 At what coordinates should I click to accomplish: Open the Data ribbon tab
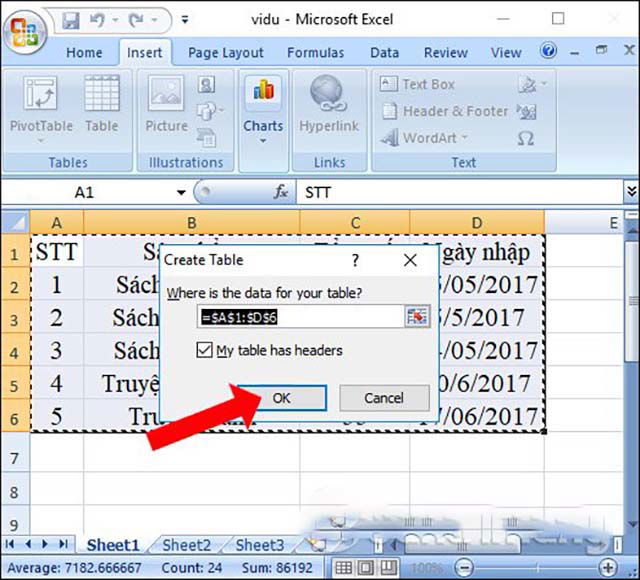pos(384,53)
